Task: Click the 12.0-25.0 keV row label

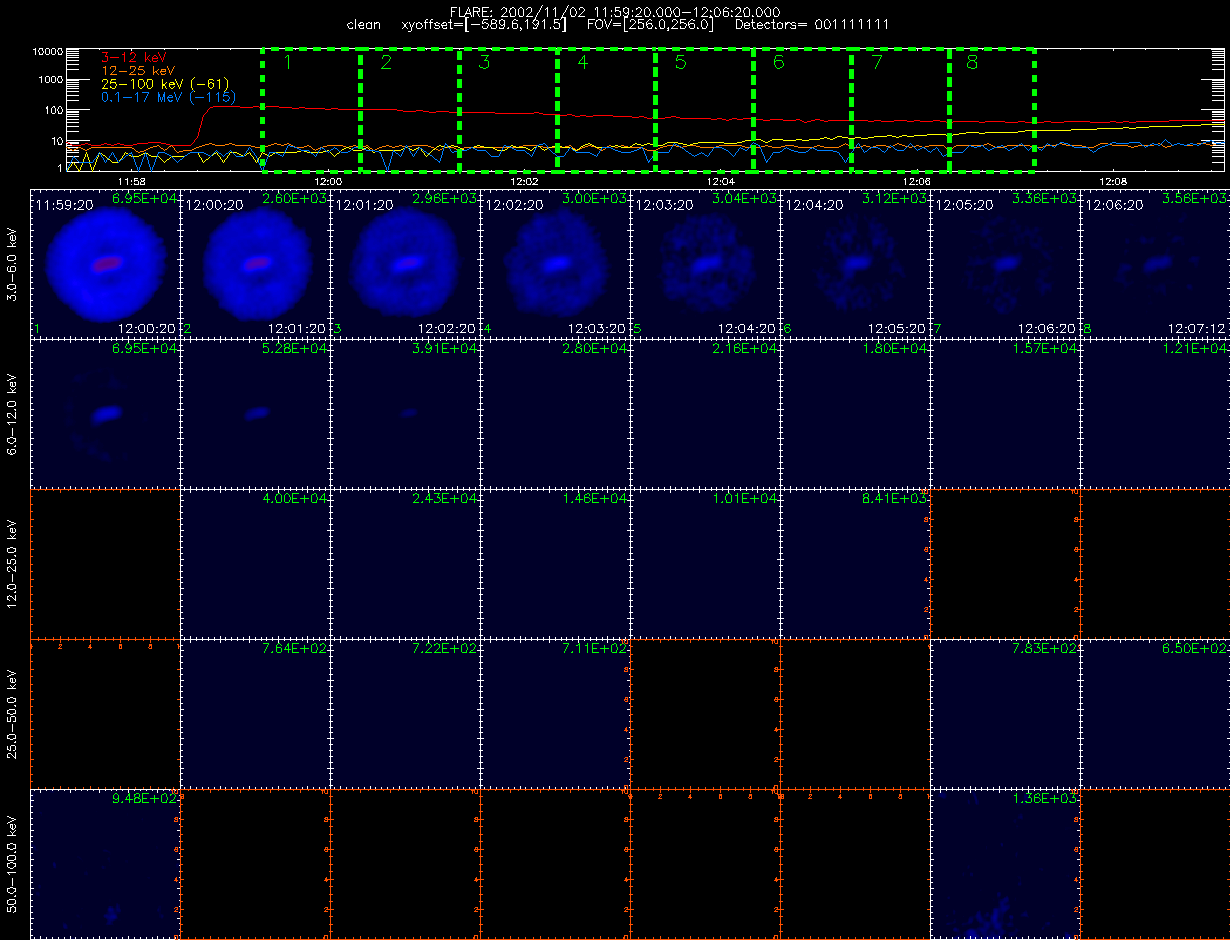Action: 13,563
